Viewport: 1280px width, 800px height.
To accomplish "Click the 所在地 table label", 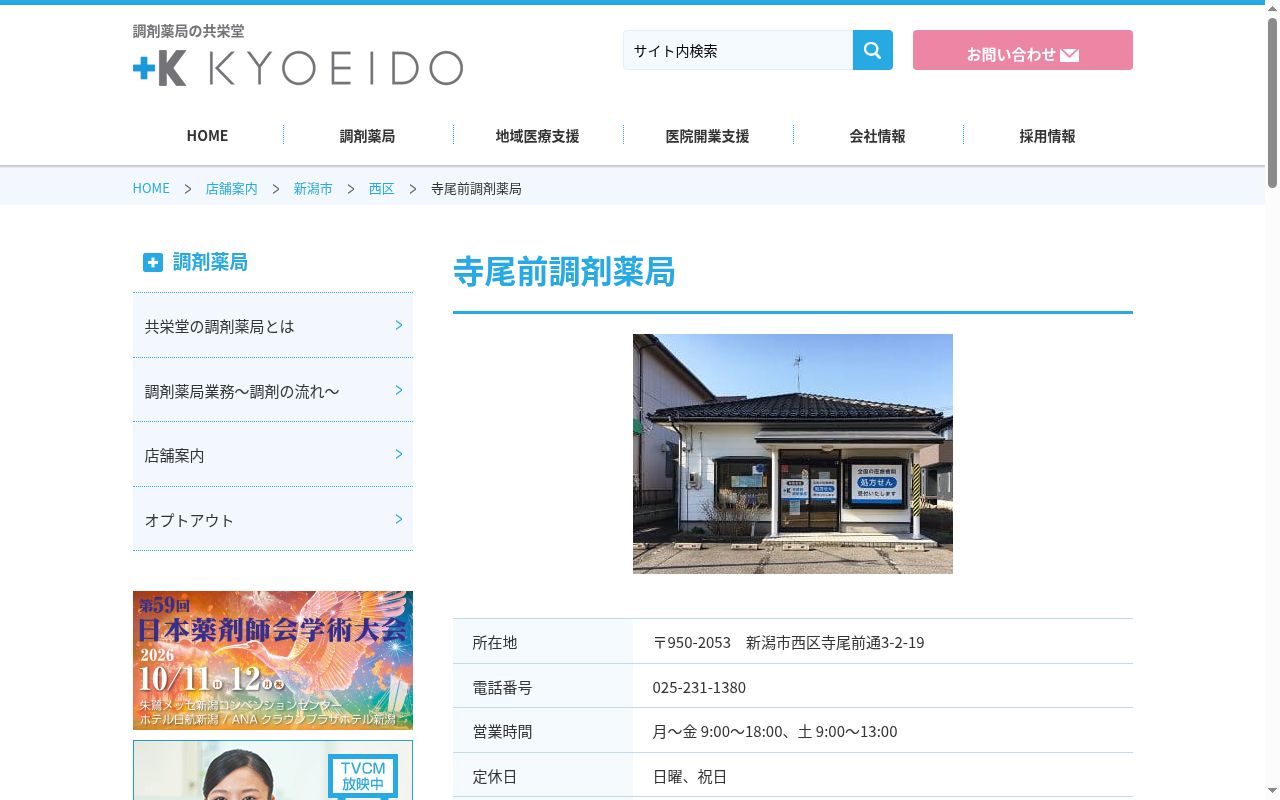I will point(495,642).
